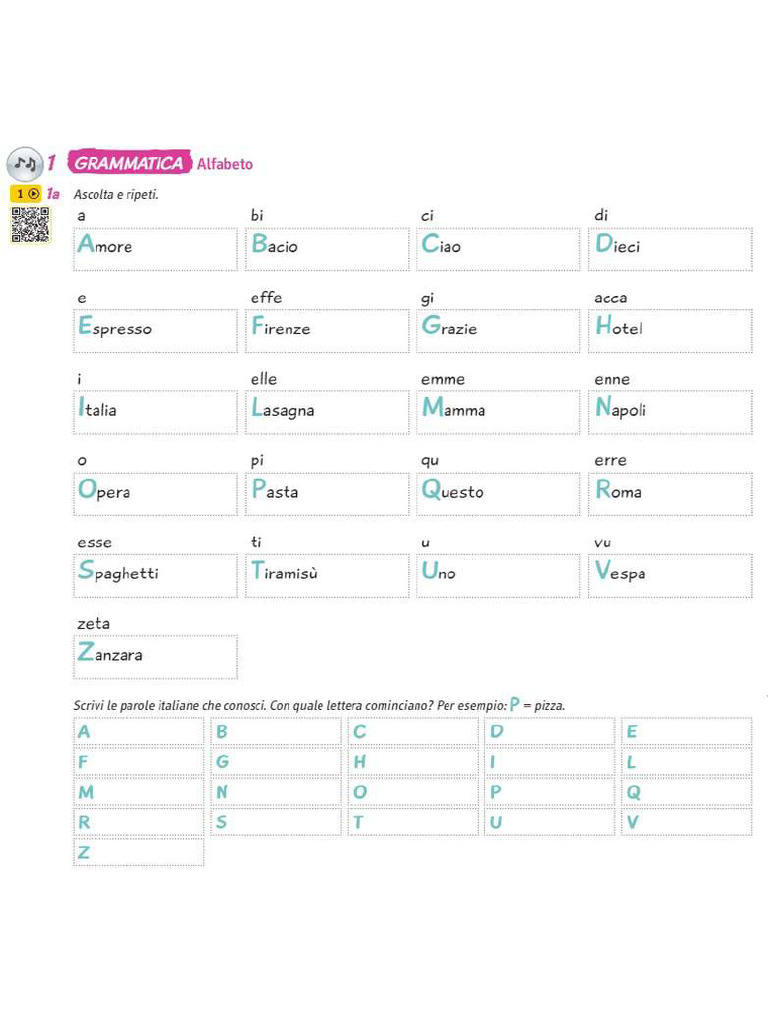This screenshot has height=1024, width=768.
Task: Click the Mamma word box
Action: click(499, 411)
